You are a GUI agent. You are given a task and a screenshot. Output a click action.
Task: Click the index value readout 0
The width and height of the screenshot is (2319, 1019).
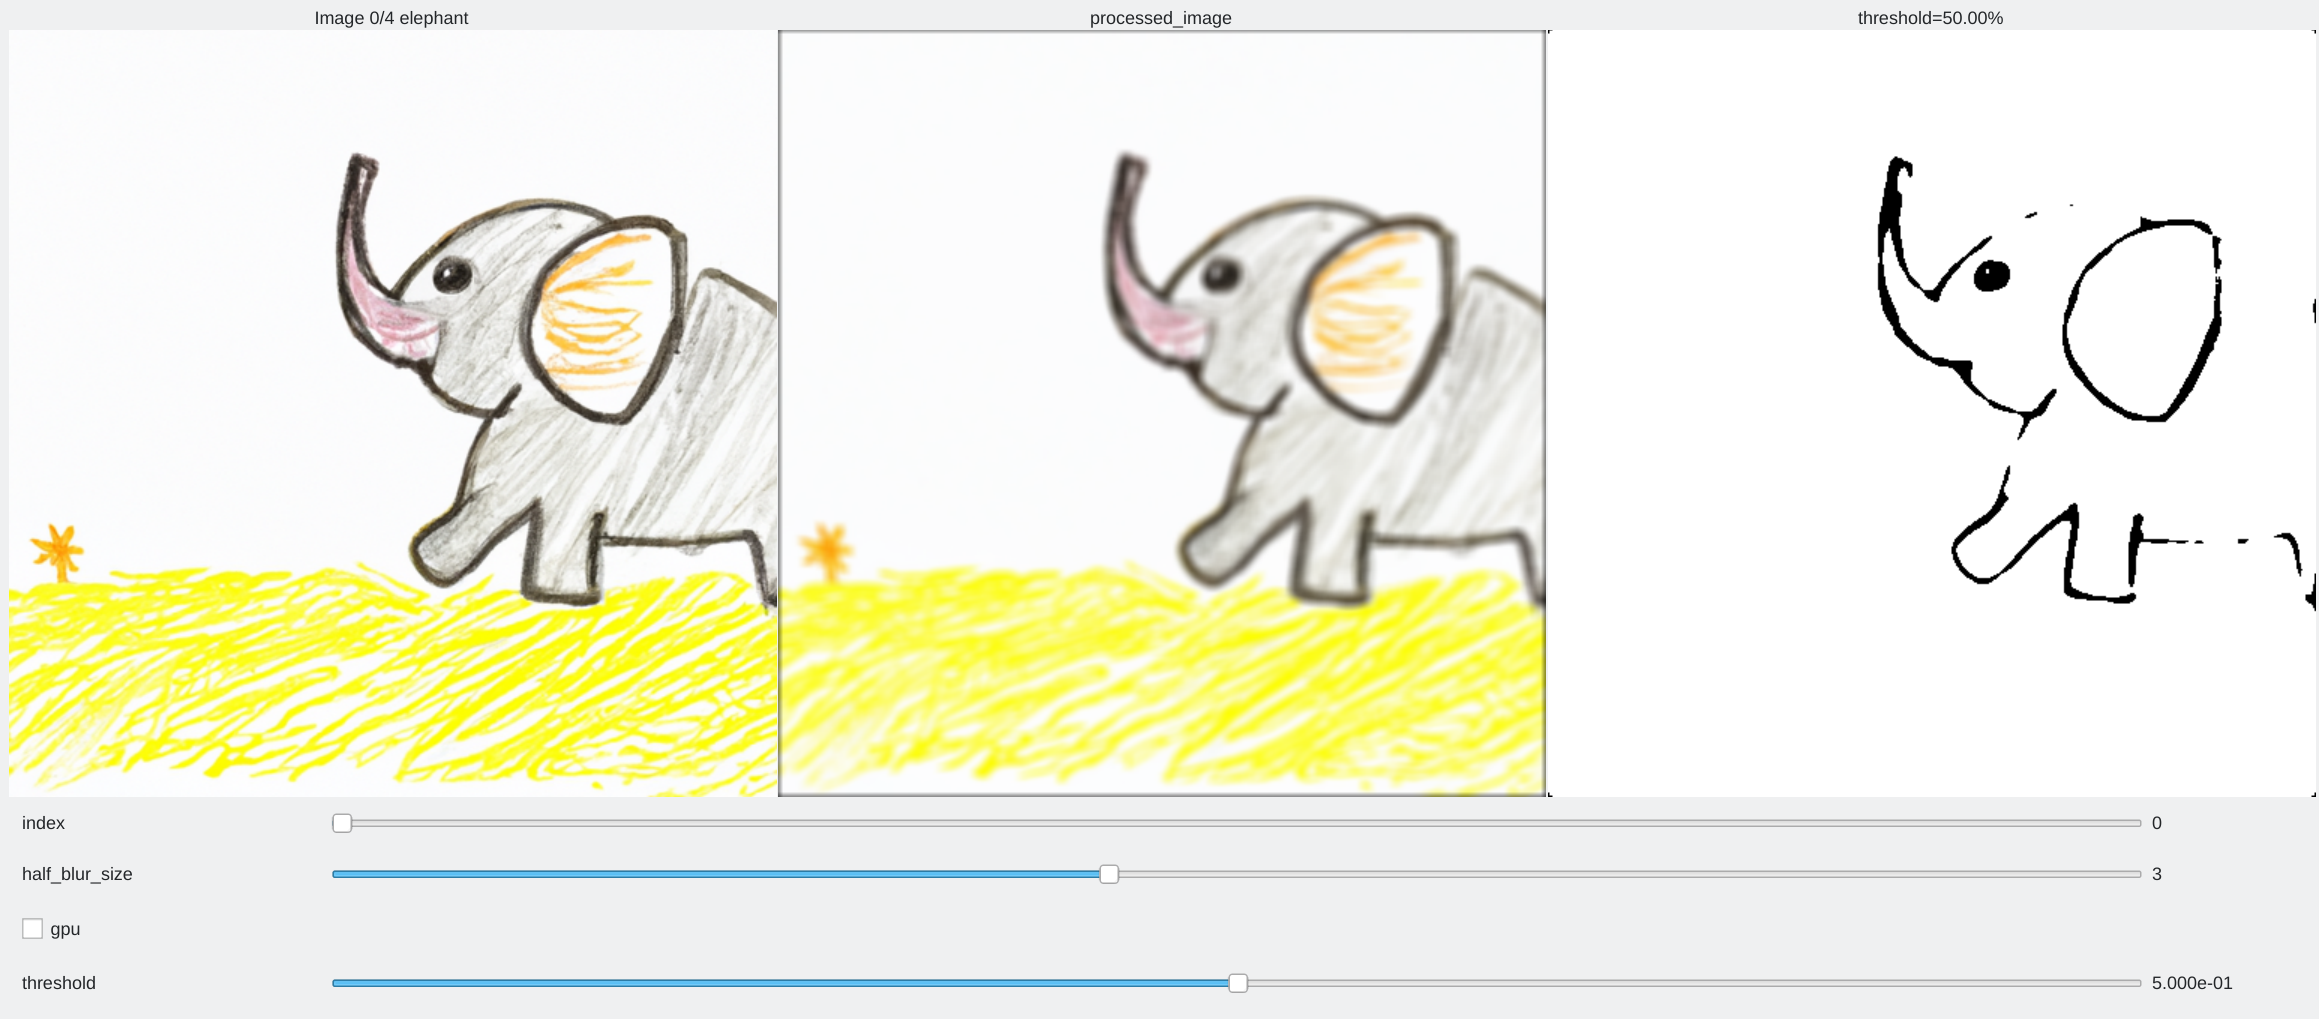(x=2157, y=823)
